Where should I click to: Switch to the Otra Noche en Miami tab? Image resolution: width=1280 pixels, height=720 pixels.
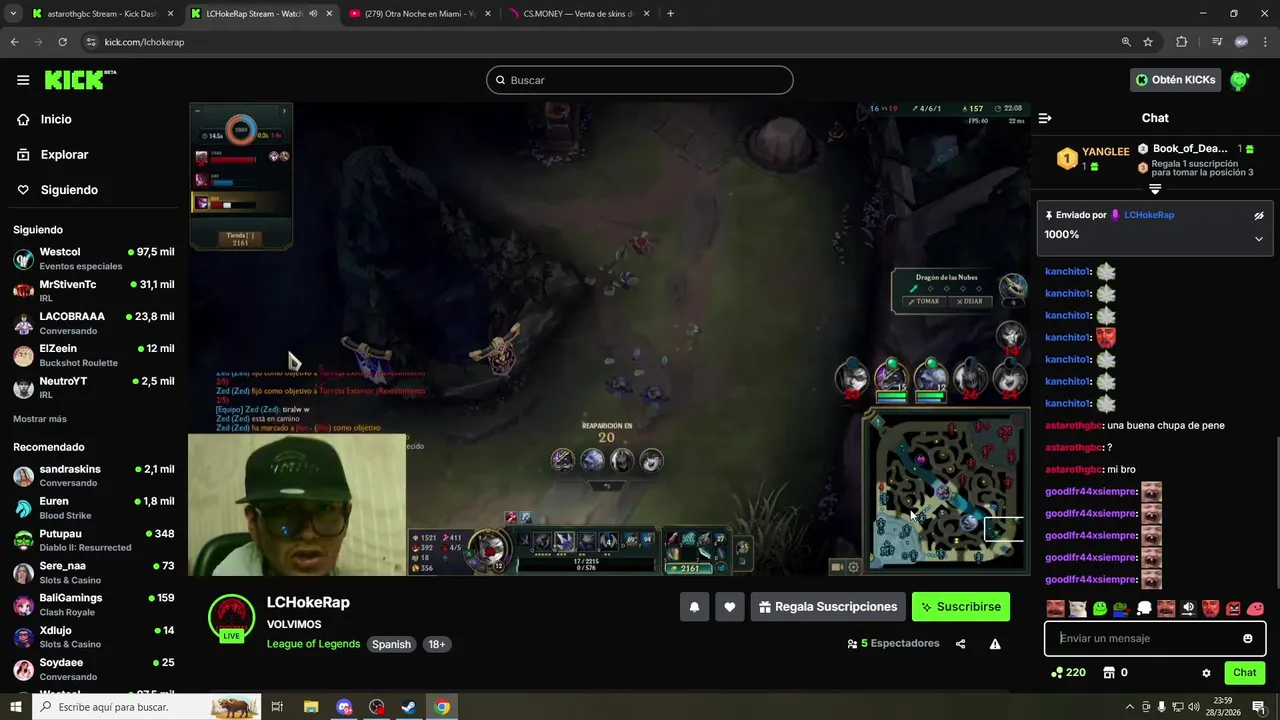[418, 14]
